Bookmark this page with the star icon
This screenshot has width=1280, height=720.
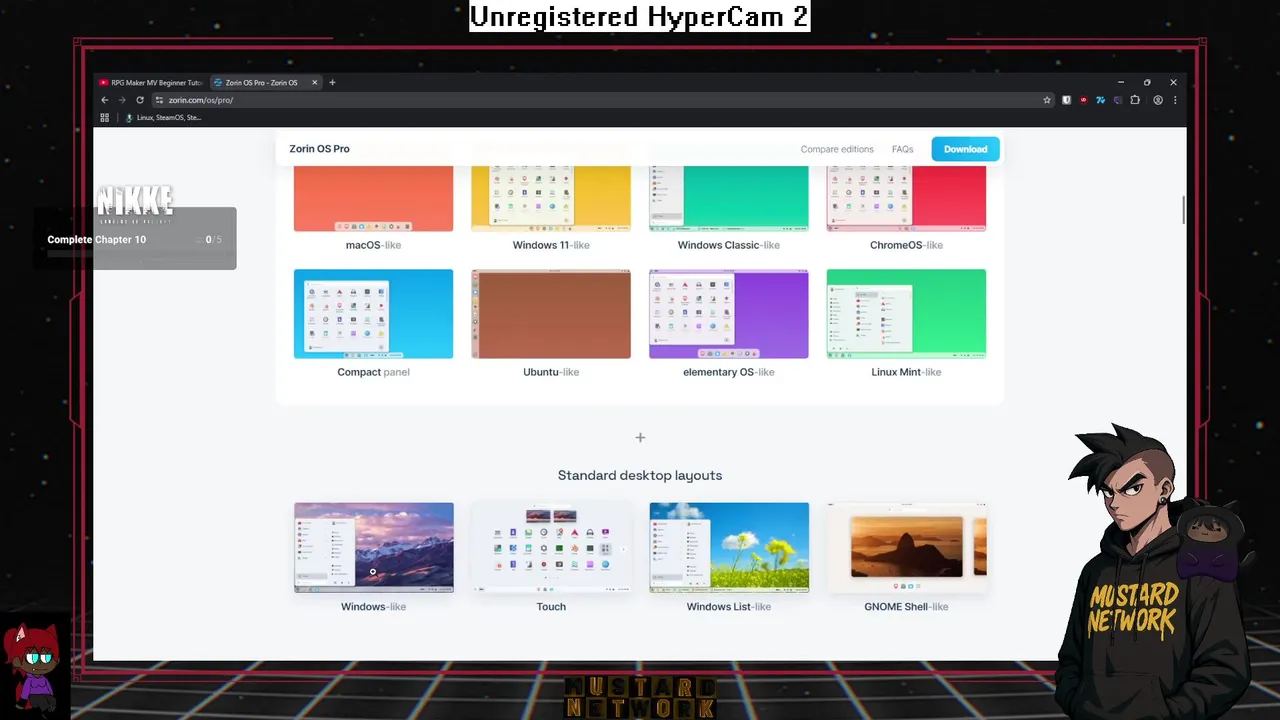click(1047, 100)
